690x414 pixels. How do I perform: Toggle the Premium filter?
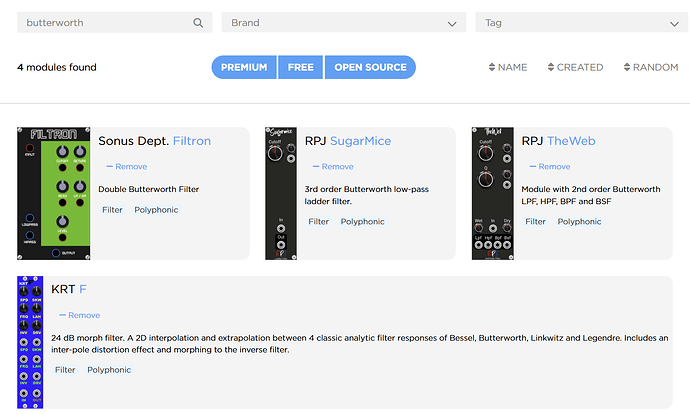244,67
